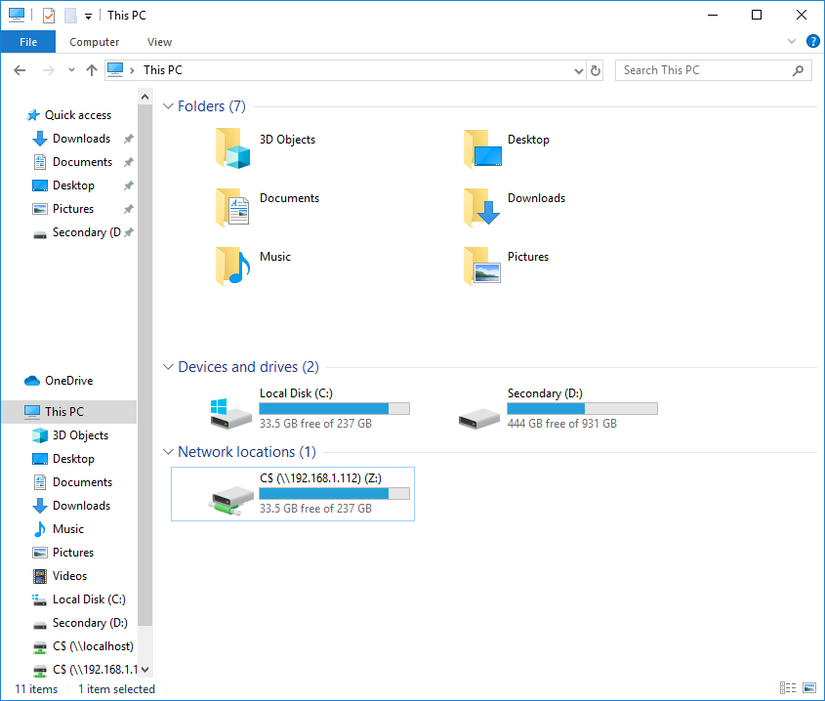Open recent locations dropdown arrow
Screen dimensions: 825x701
[72, 70]
